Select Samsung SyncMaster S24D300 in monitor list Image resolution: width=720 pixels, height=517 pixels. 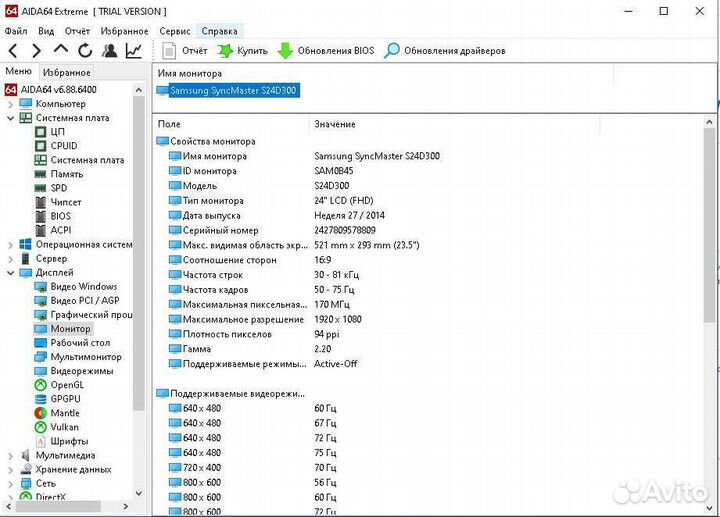click(x=233, y=90)
